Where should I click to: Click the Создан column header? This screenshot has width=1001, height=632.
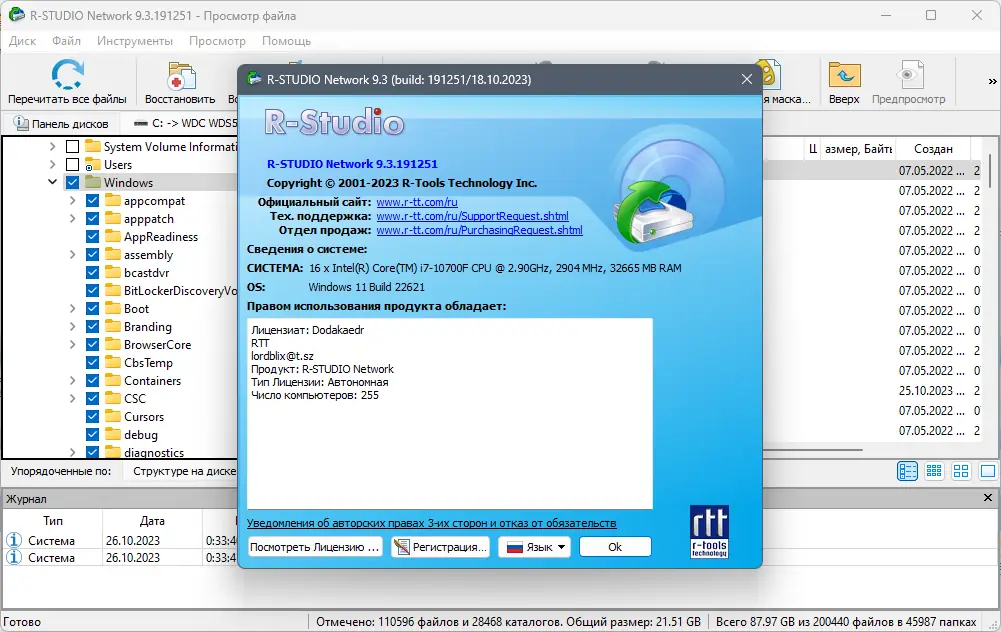click(x=933, y=149)
